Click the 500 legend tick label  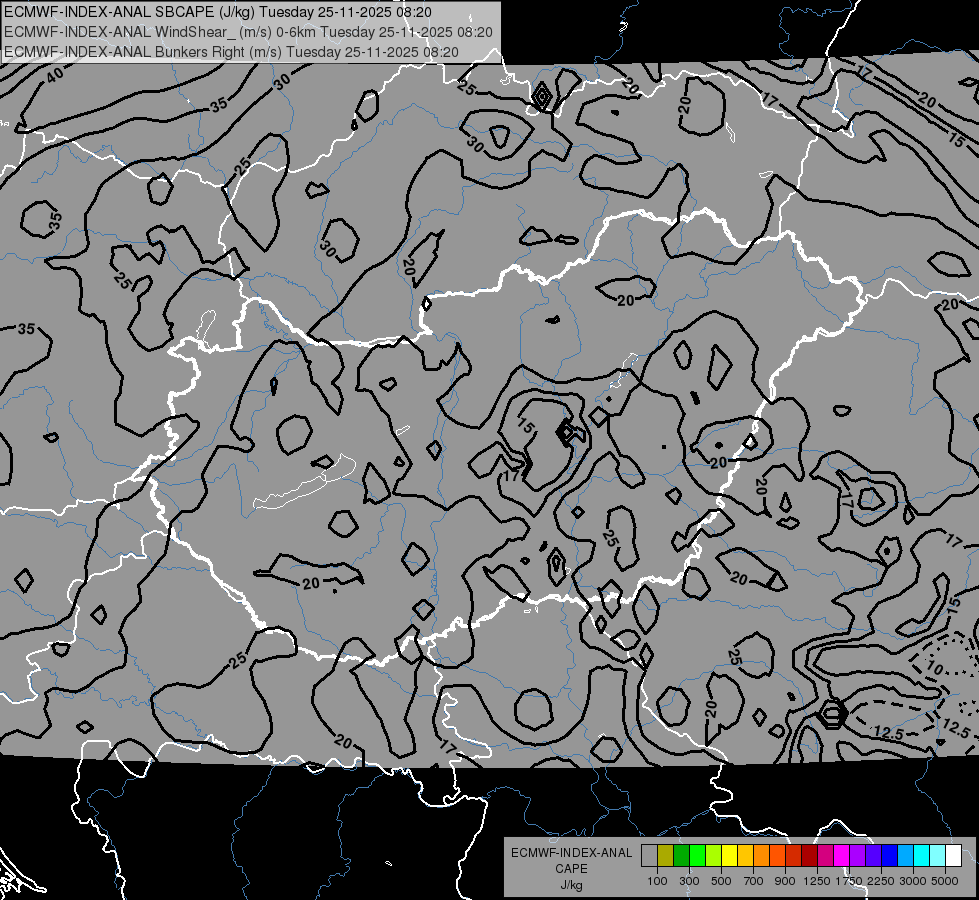point(721,881)
